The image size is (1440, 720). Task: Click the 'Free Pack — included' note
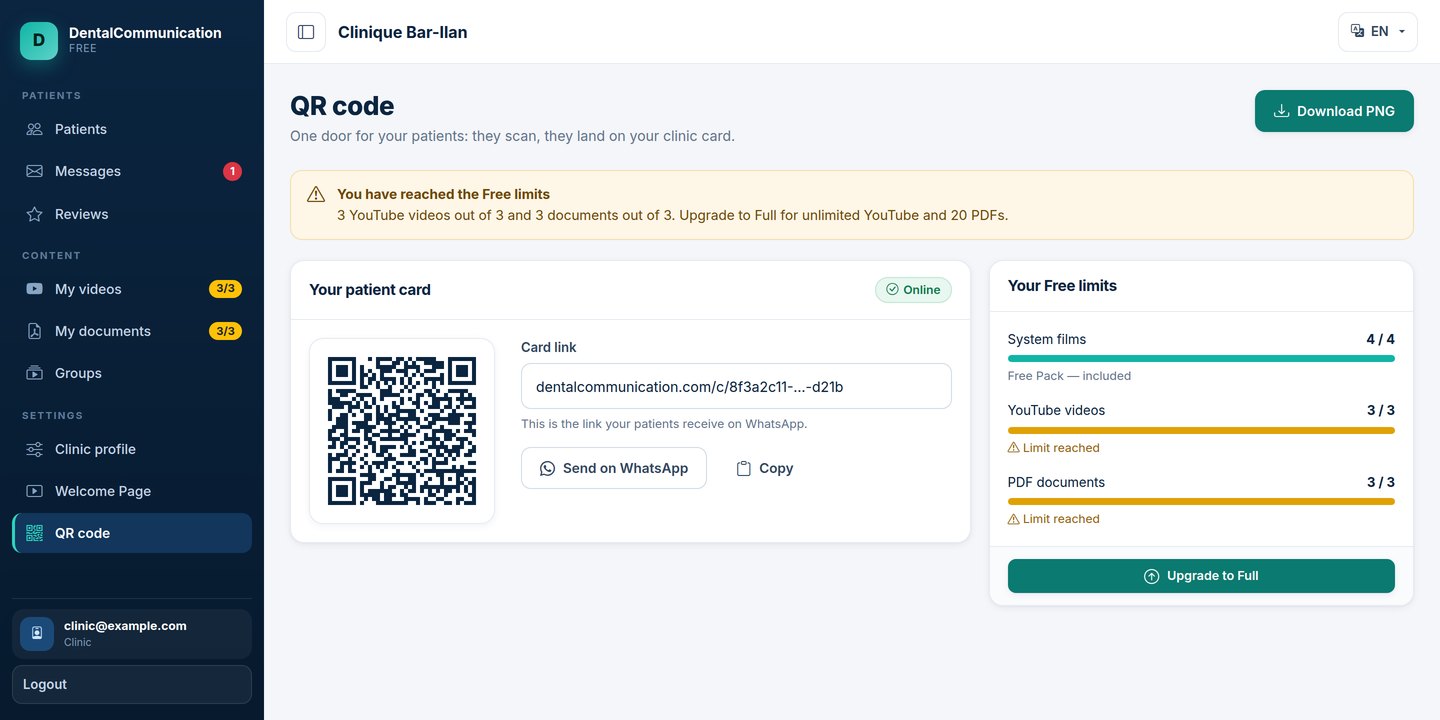point(1069,376)
